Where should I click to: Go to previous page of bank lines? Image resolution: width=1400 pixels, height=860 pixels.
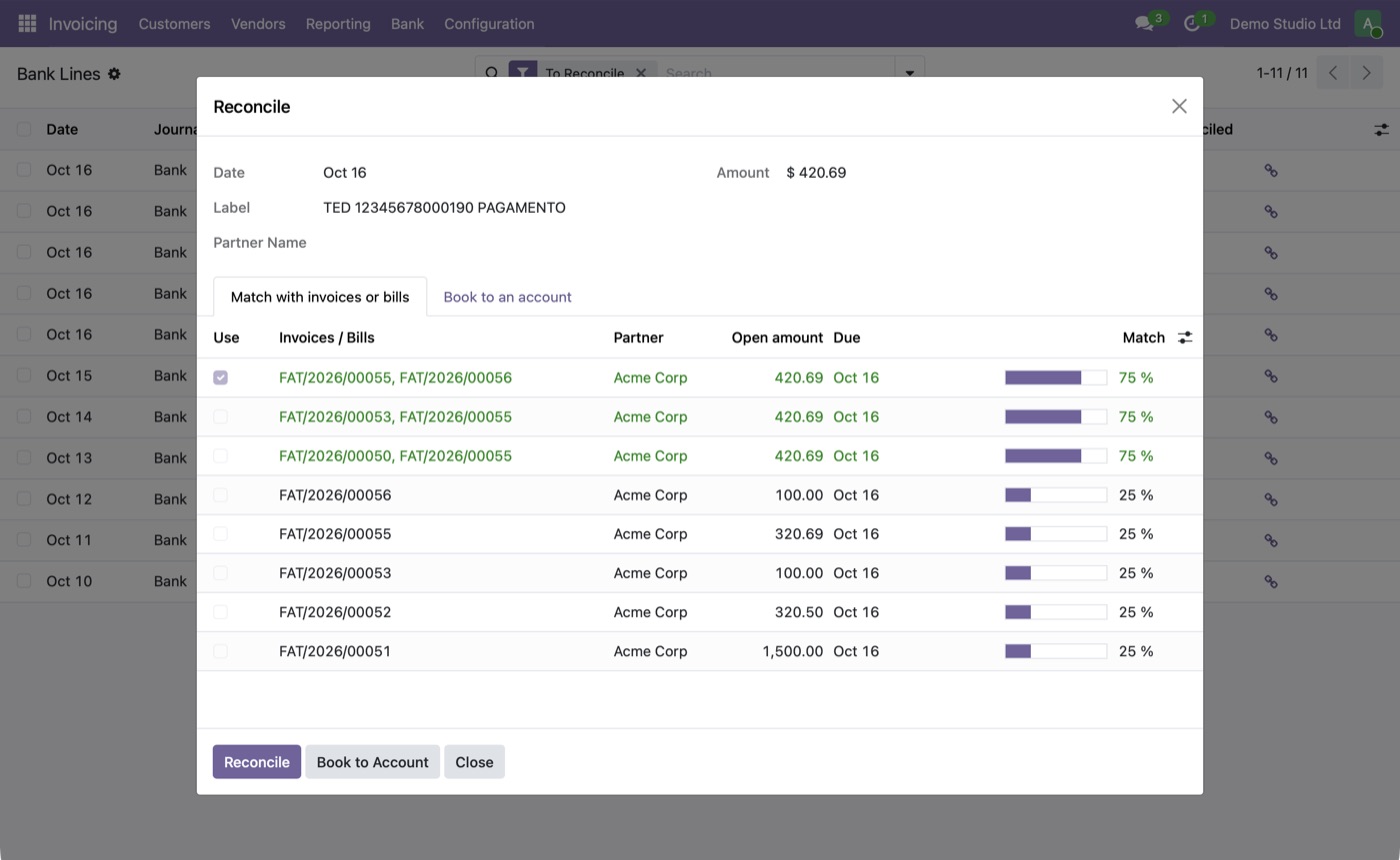(x=1333, y=73)
